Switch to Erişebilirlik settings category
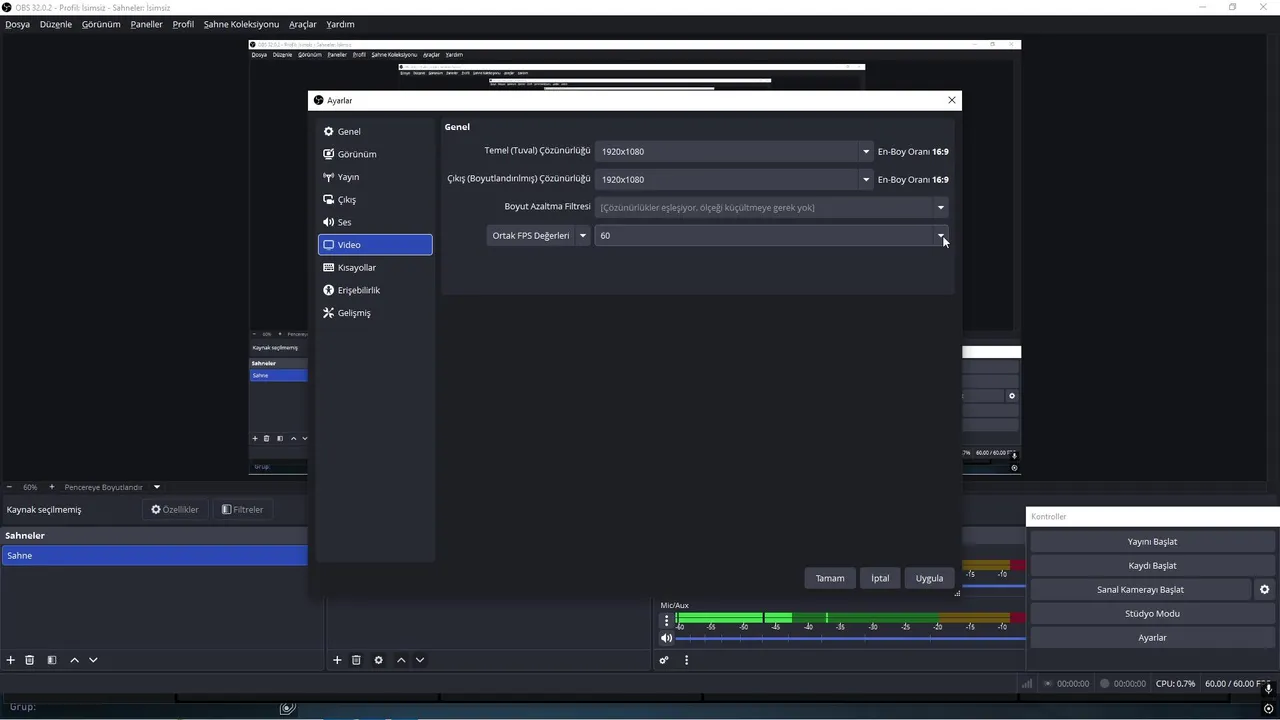This screenshot has height=720, width=1280. [375, 290]
